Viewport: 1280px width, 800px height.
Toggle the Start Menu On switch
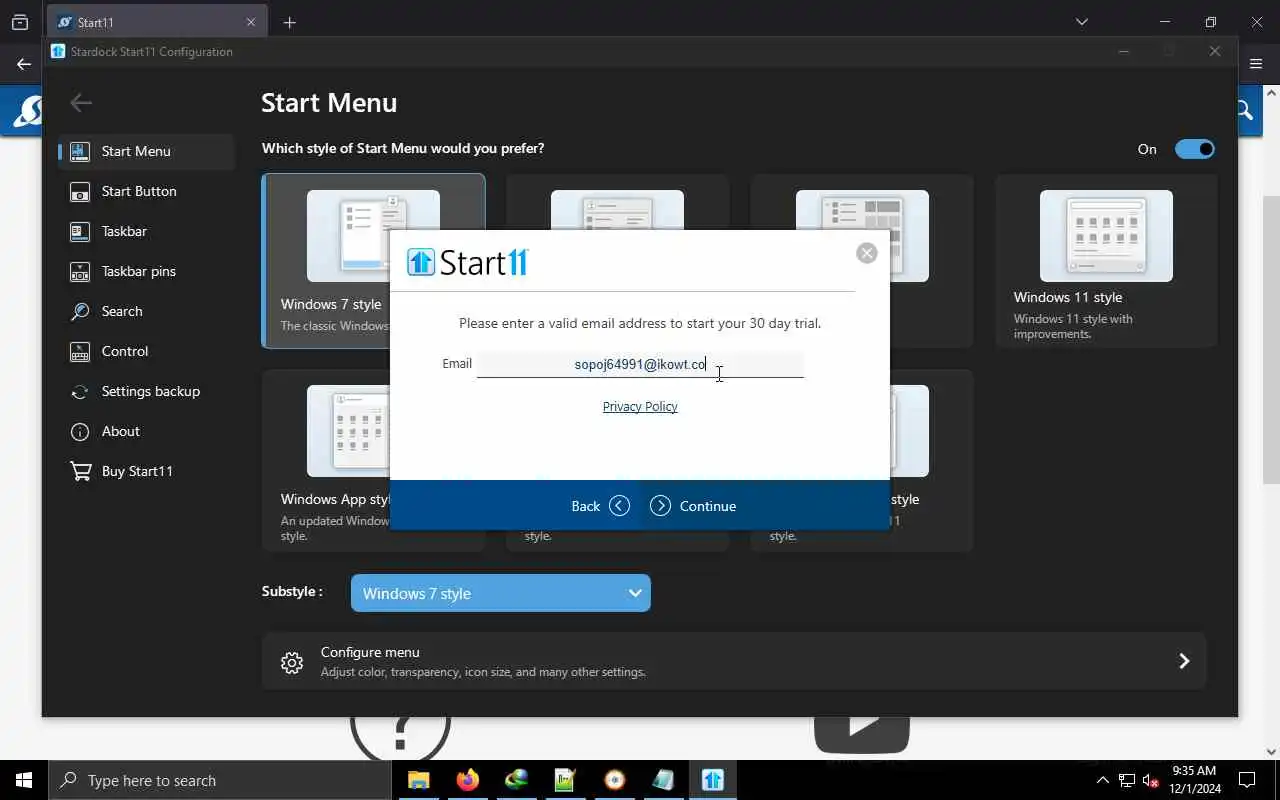click(x=1194, y=149)
